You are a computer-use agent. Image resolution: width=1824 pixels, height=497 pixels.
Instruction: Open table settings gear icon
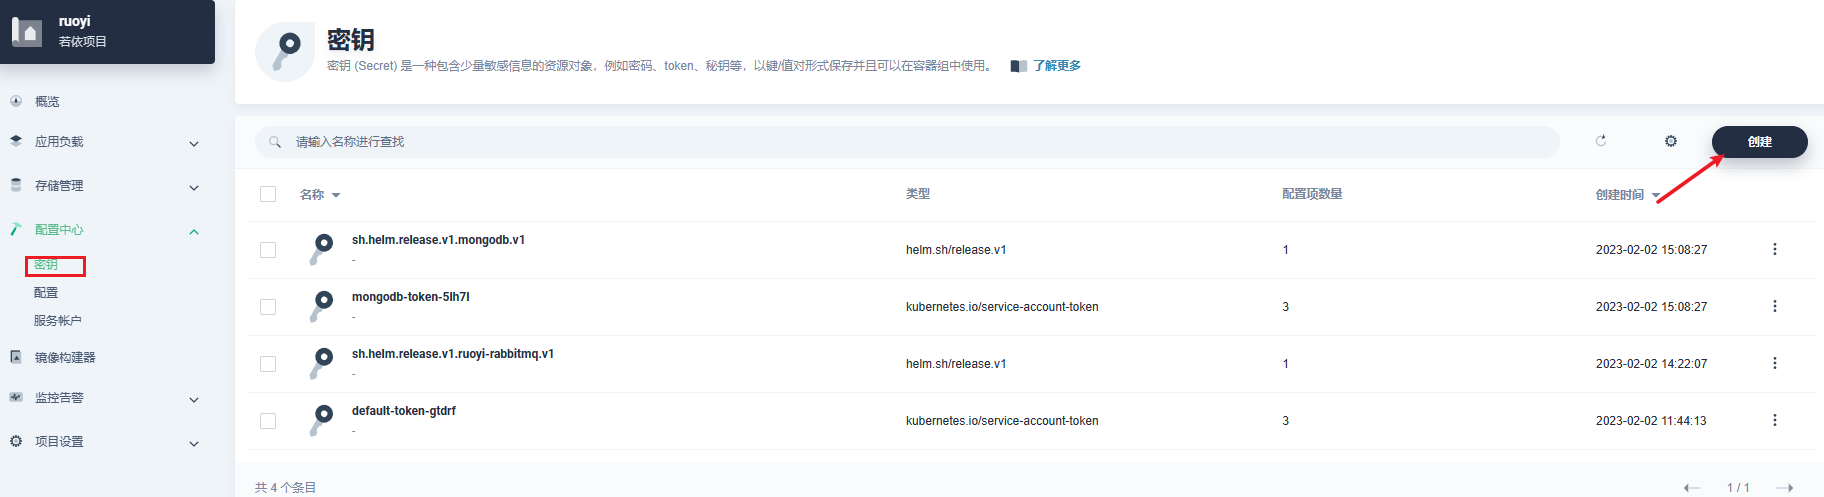pos(1671,141)
